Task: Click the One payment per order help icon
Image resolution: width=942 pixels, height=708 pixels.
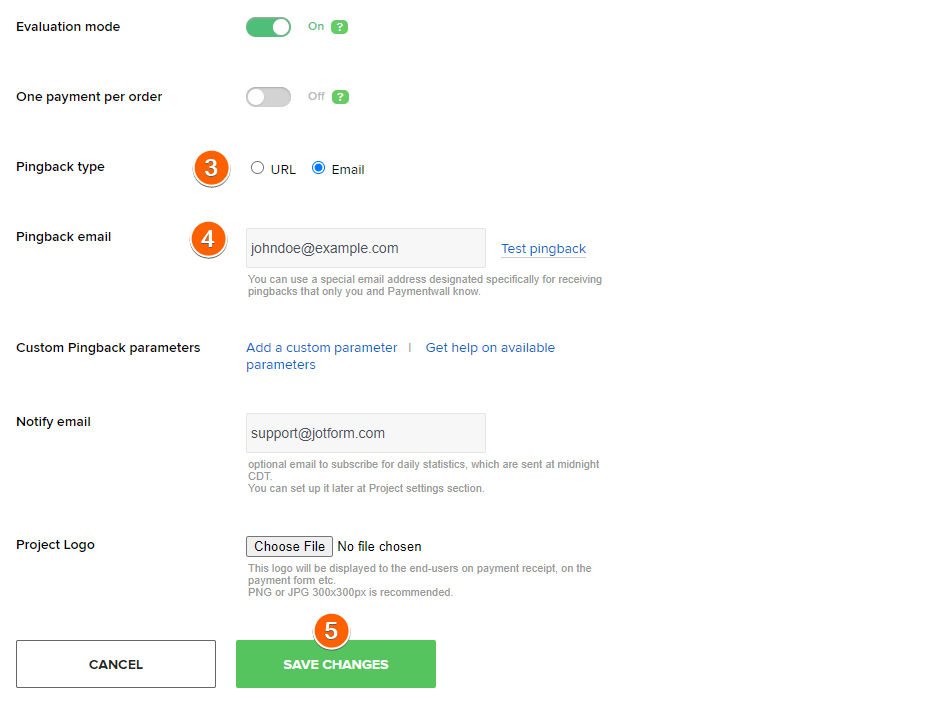Action: (340, 97)
